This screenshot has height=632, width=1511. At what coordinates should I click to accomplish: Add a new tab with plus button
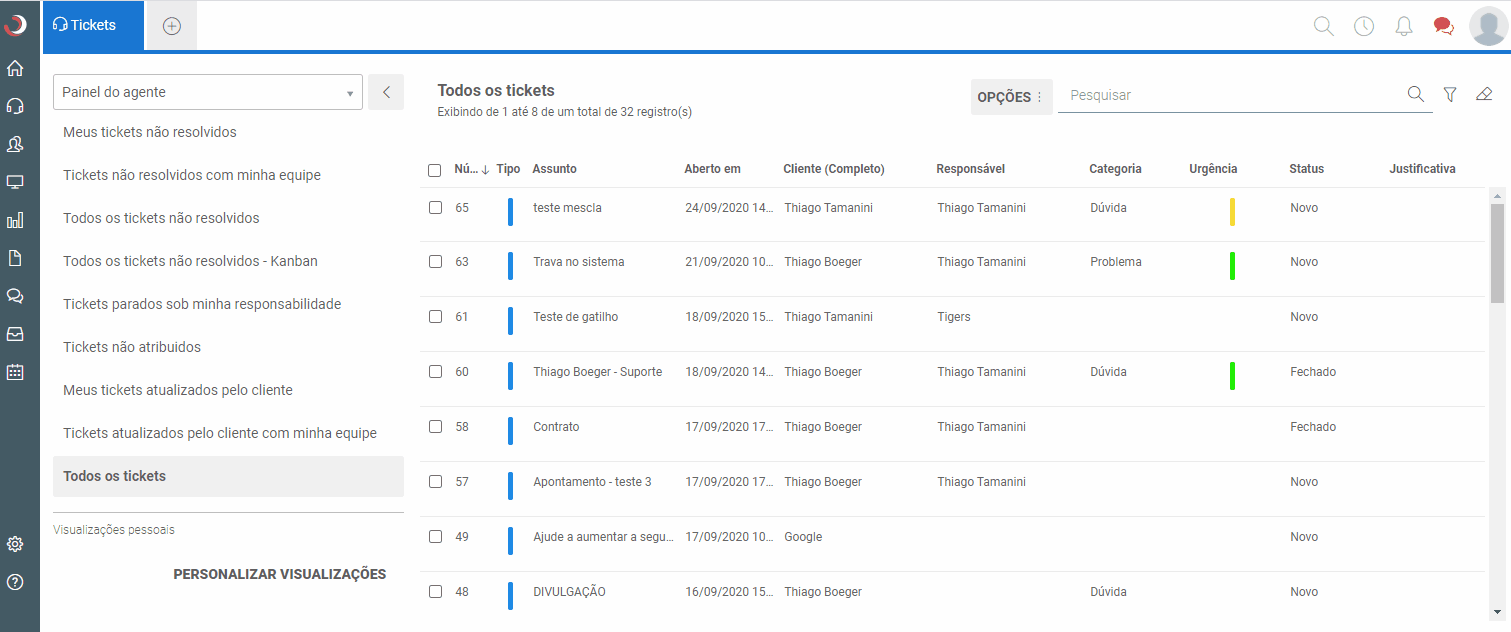[x=172, y=26]
